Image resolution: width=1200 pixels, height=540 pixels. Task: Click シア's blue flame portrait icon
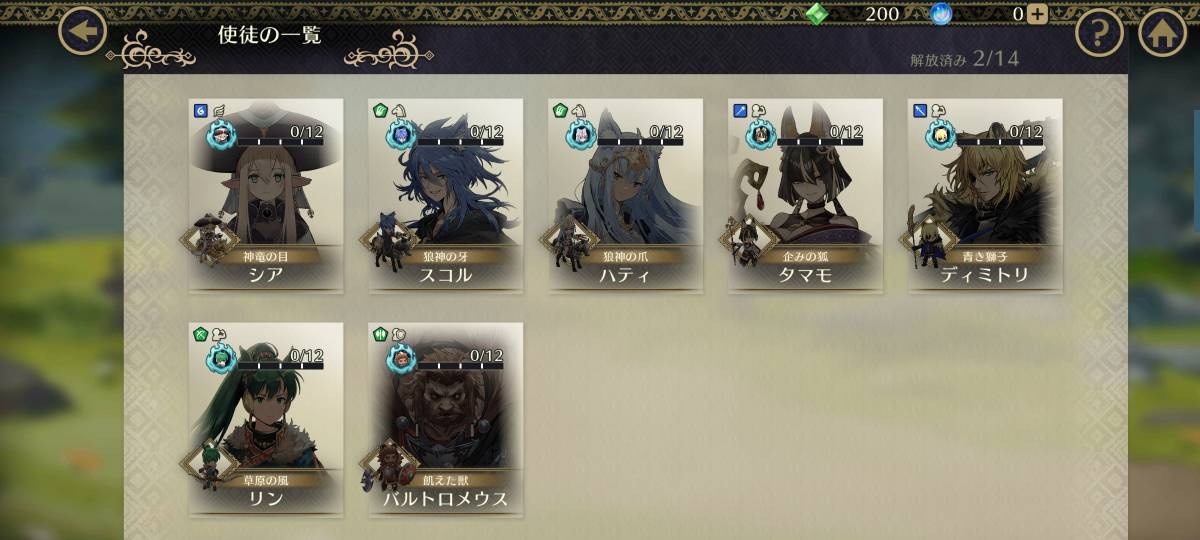(x=222, y=134)
